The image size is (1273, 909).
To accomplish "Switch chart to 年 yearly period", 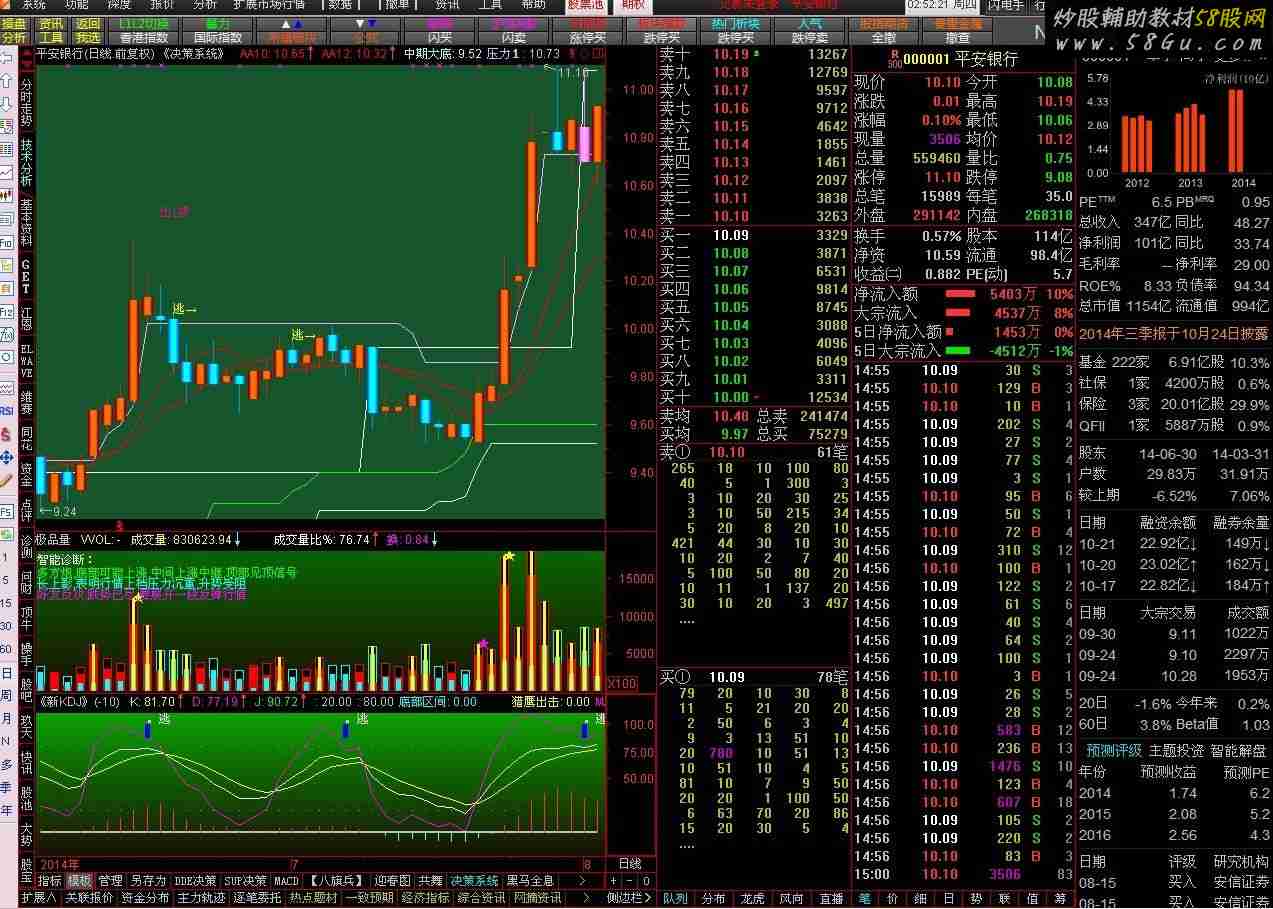I will pos(6,810).
